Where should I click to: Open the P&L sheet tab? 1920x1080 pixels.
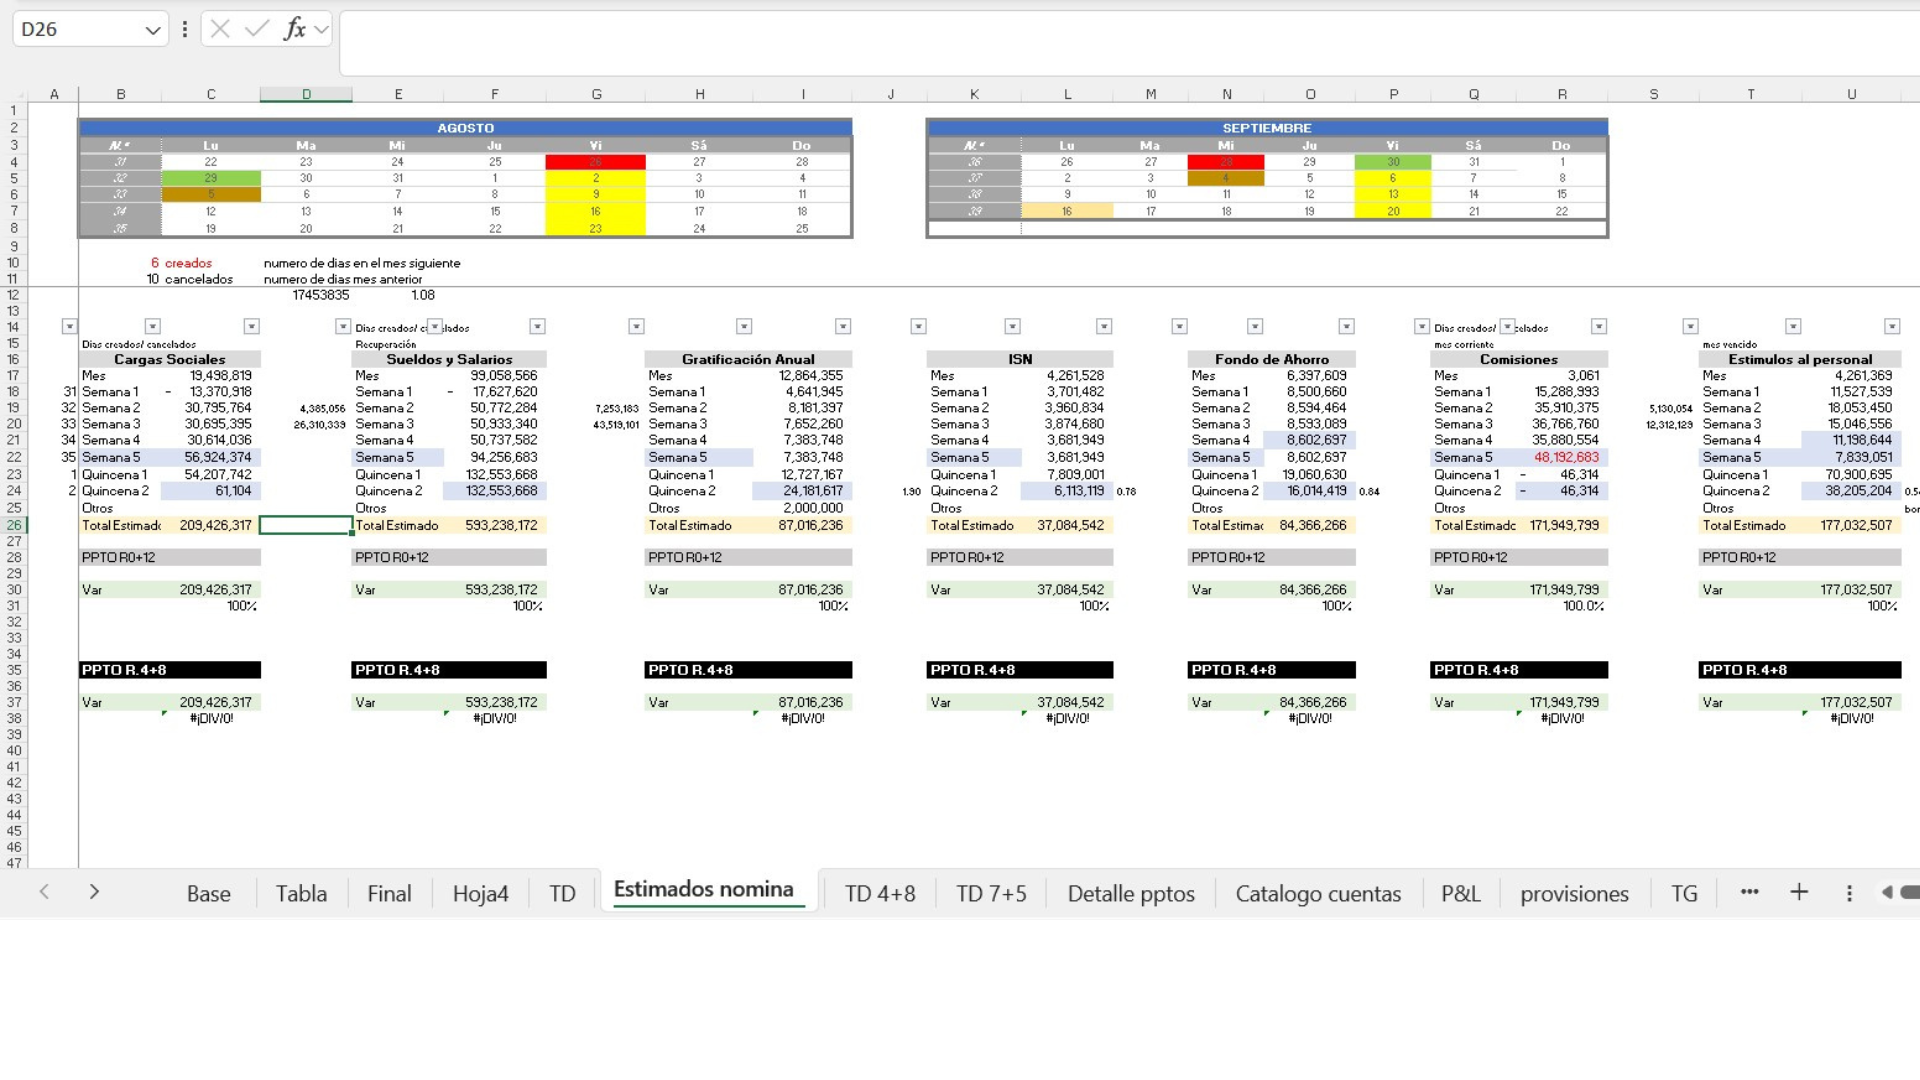1460,893
